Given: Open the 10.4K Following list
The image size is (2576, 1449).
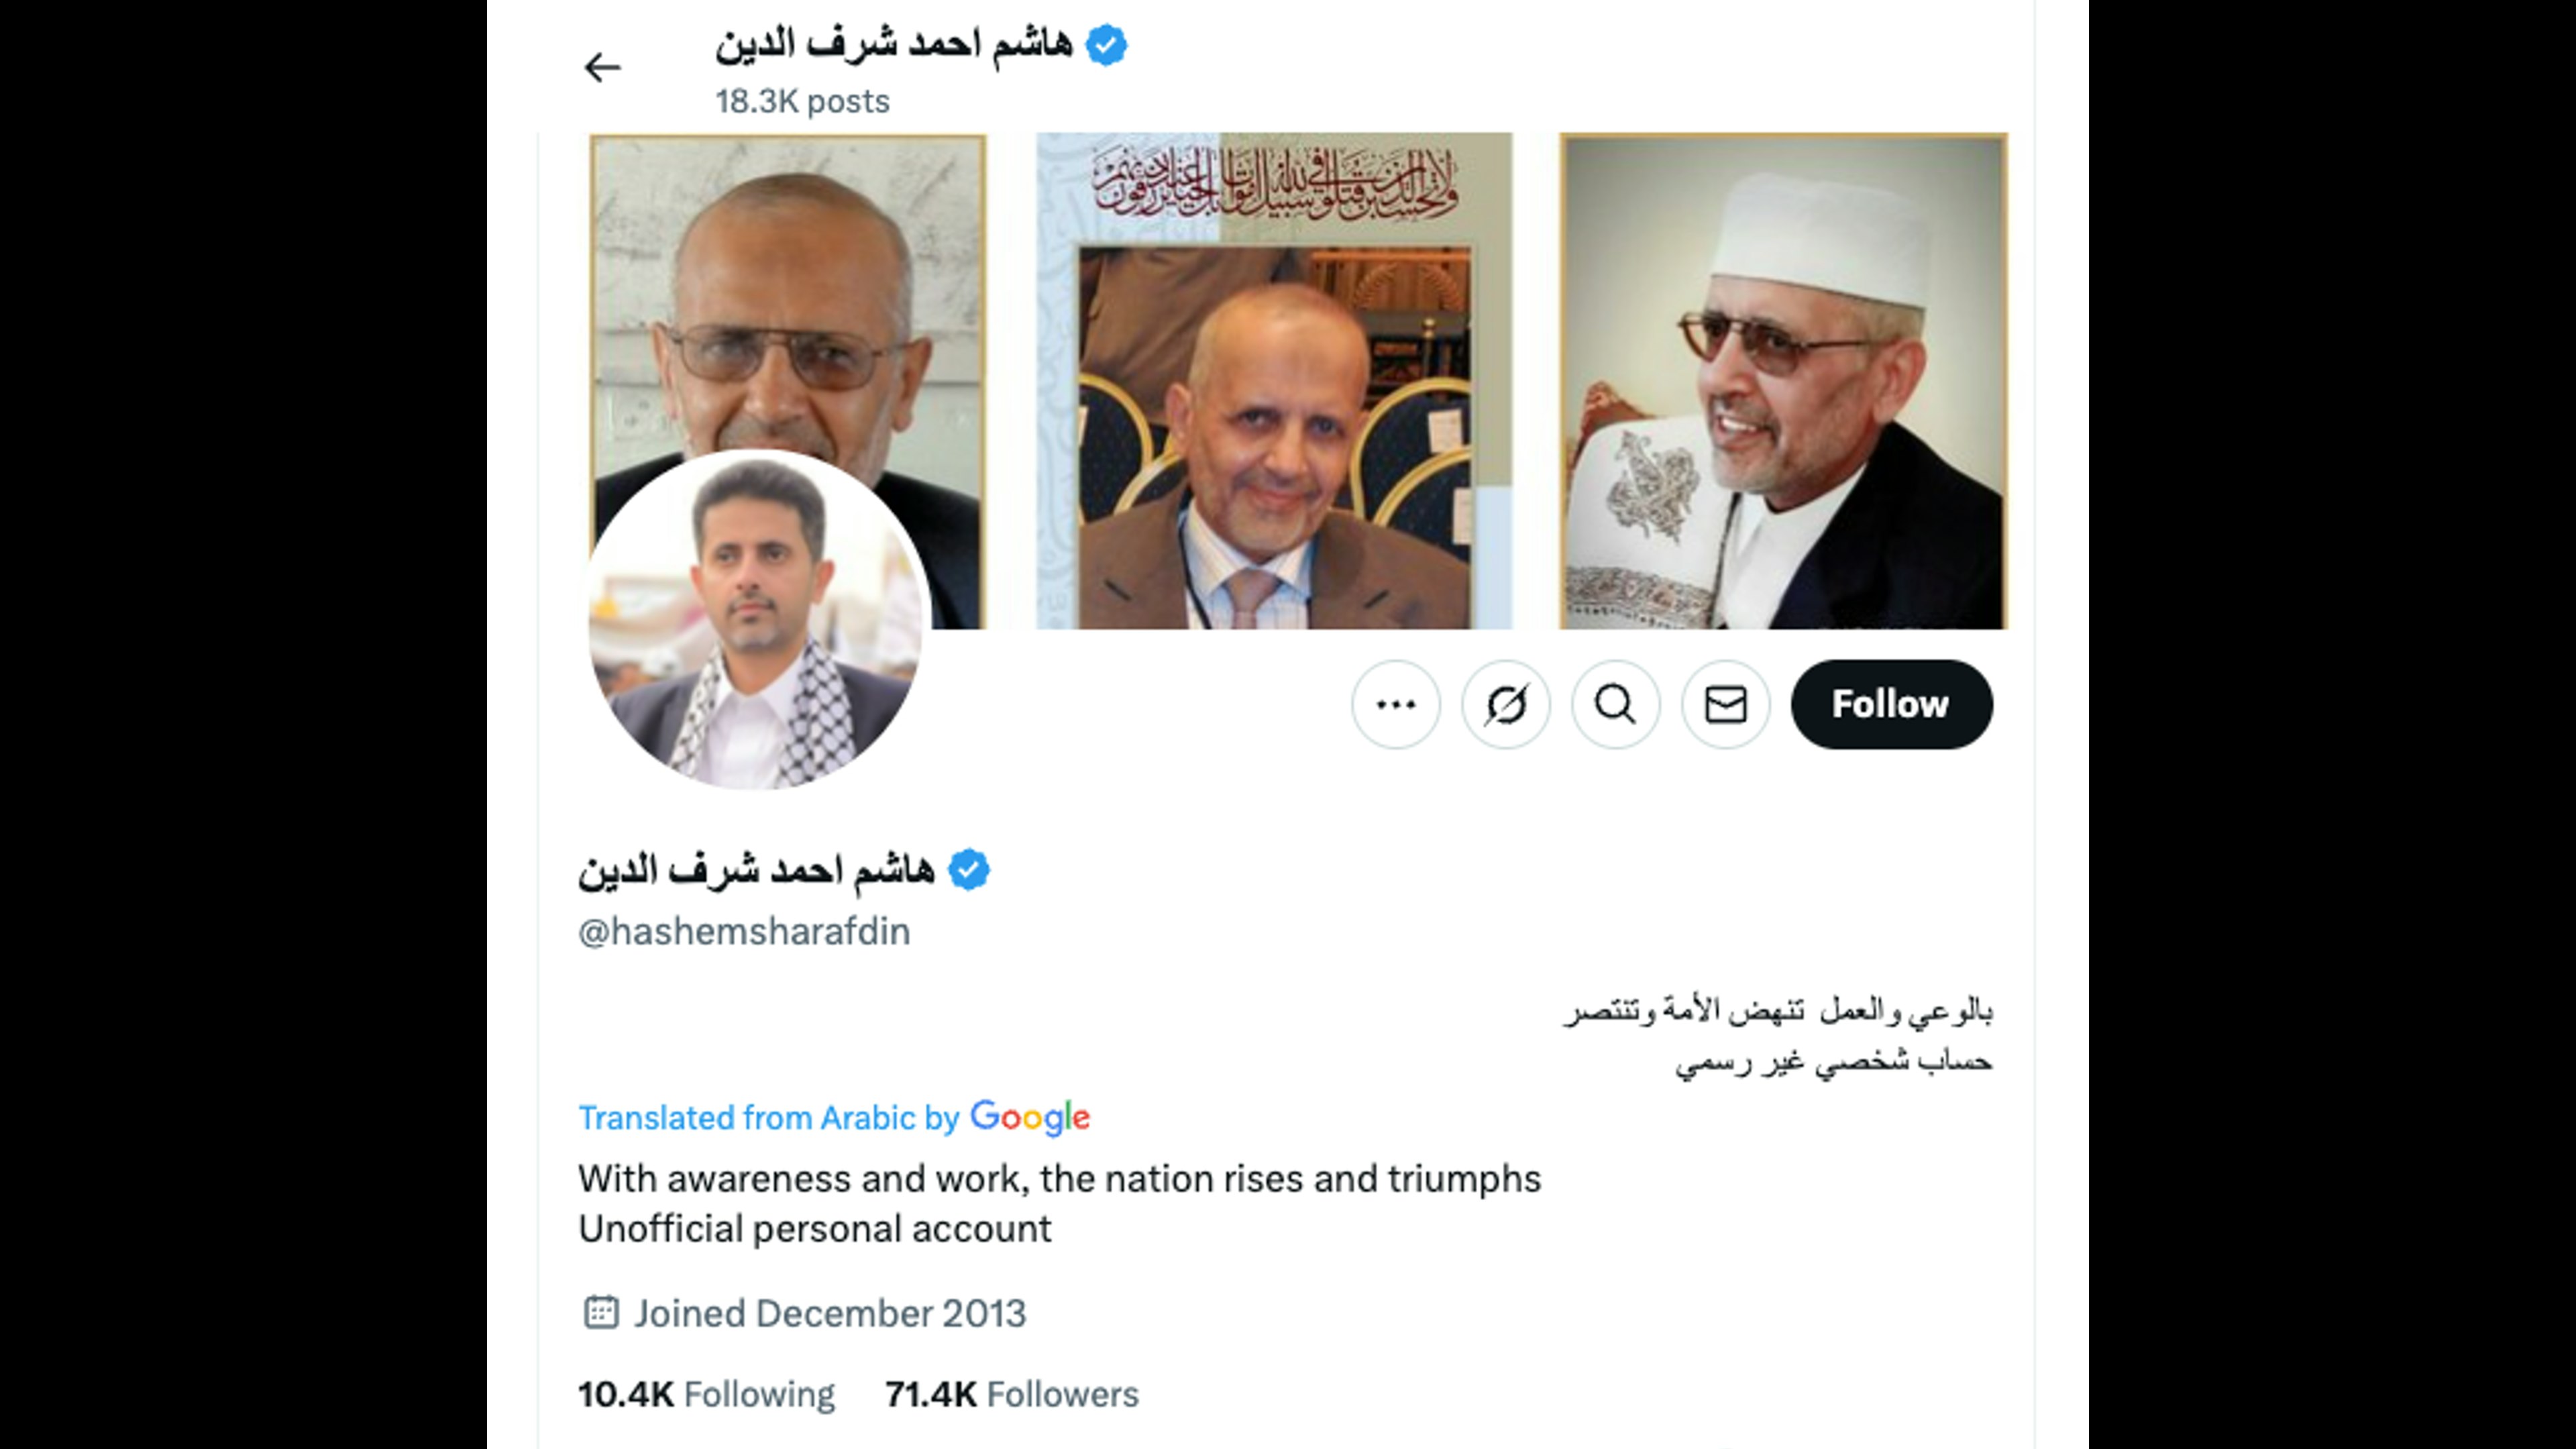Looking at the screenshot, I should [x=706, y=1394].
